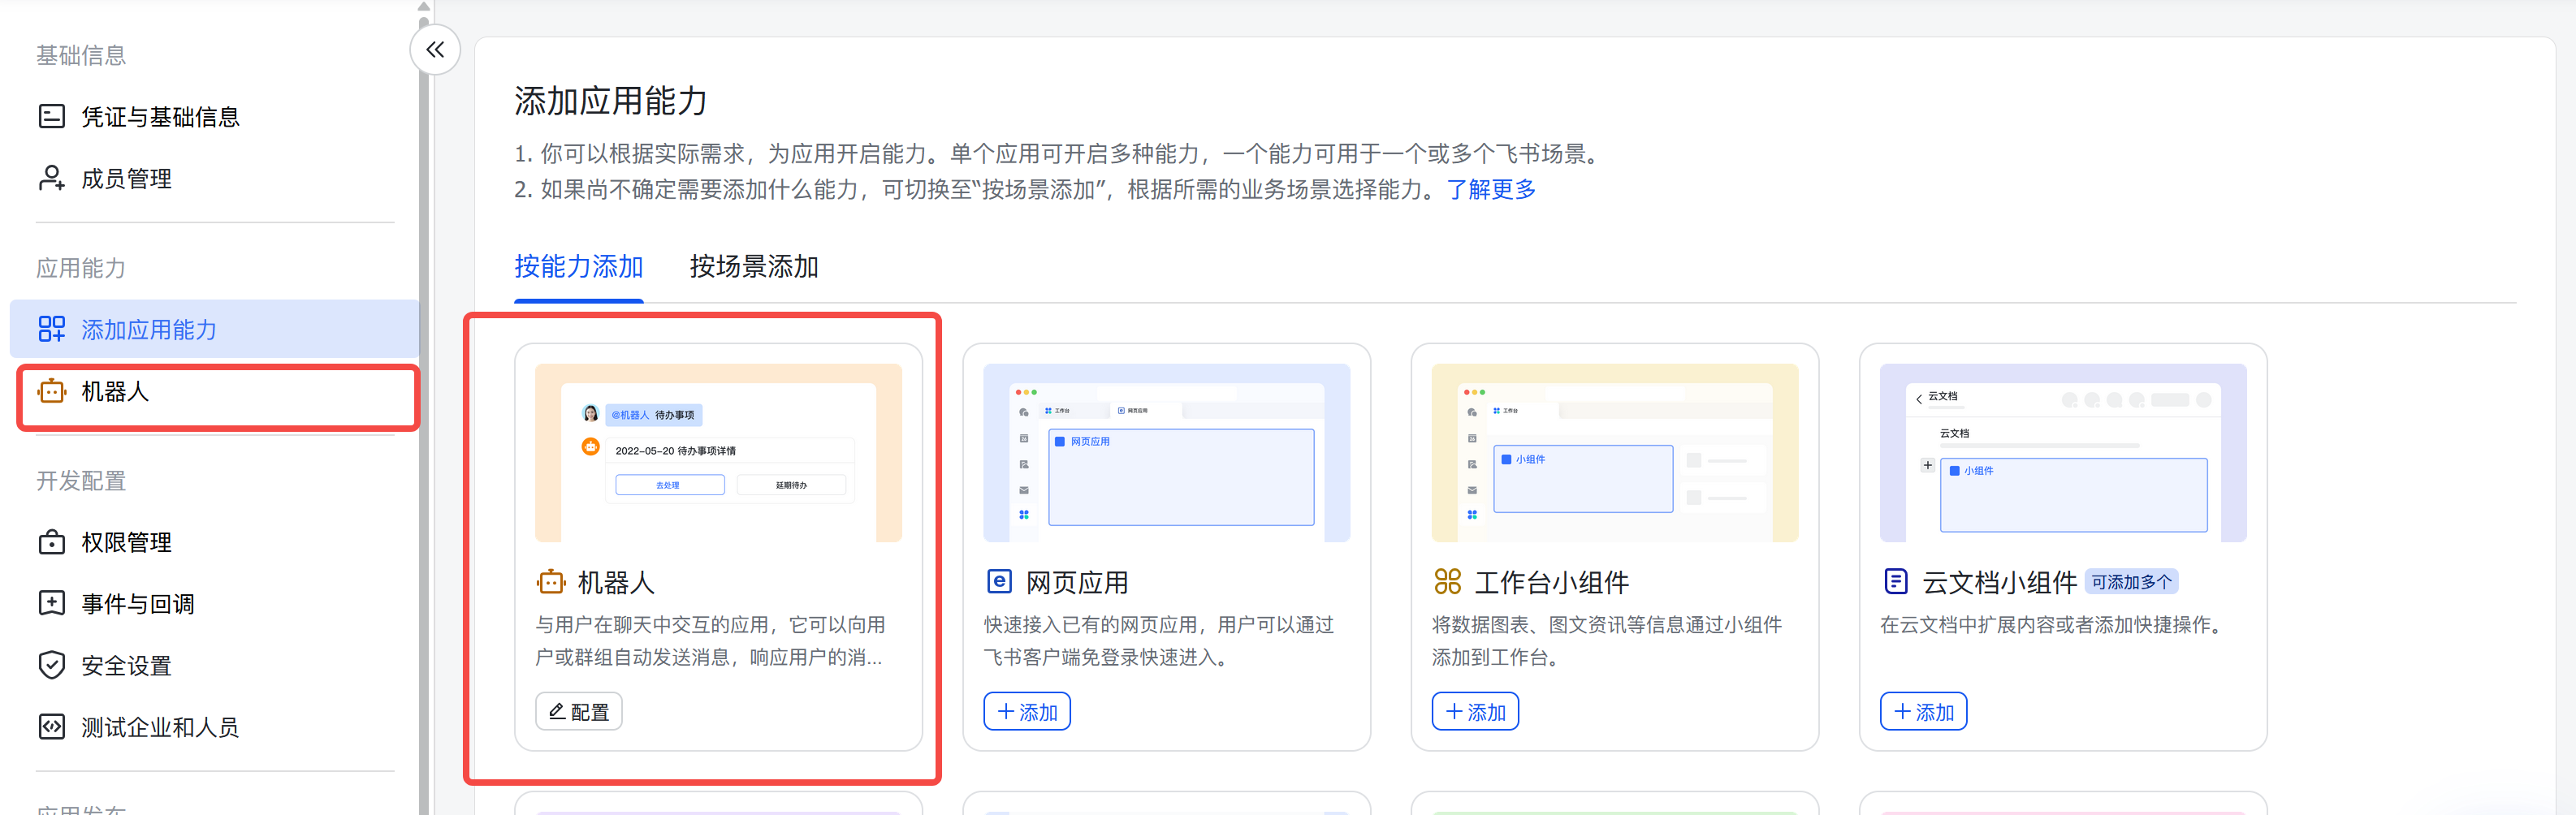Click 添加 on the 网页应用 card
Screen dimensions: 2576x815
1026,711
